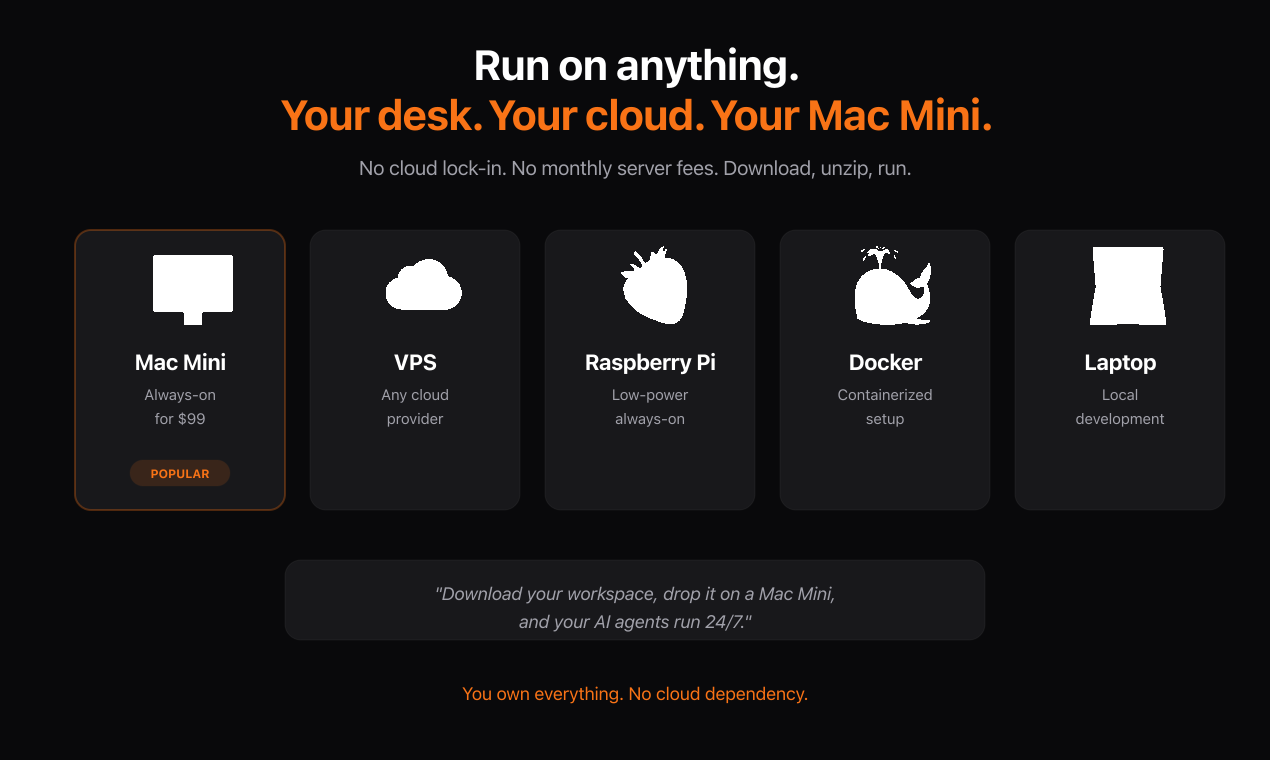Click 'You own everything. No cloud dependency.'
The width and height of the screenshot is (1270, 760).
[635, 693]
